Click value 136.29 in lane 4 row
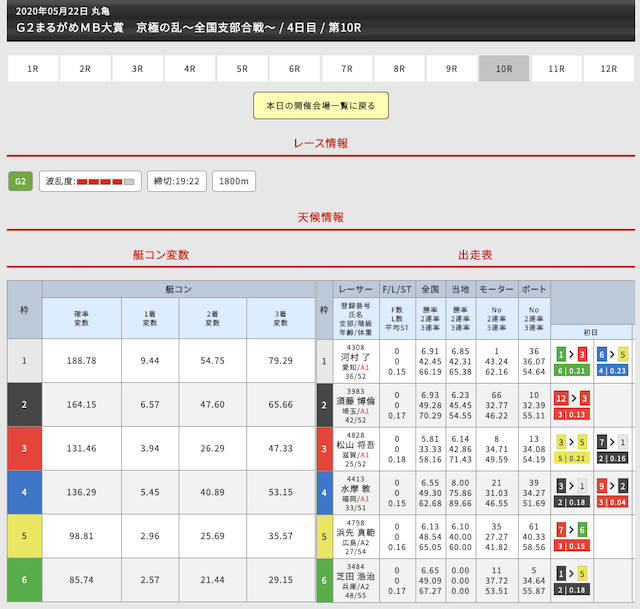This screenshot has width=640, height=609. tap(82, 492)
